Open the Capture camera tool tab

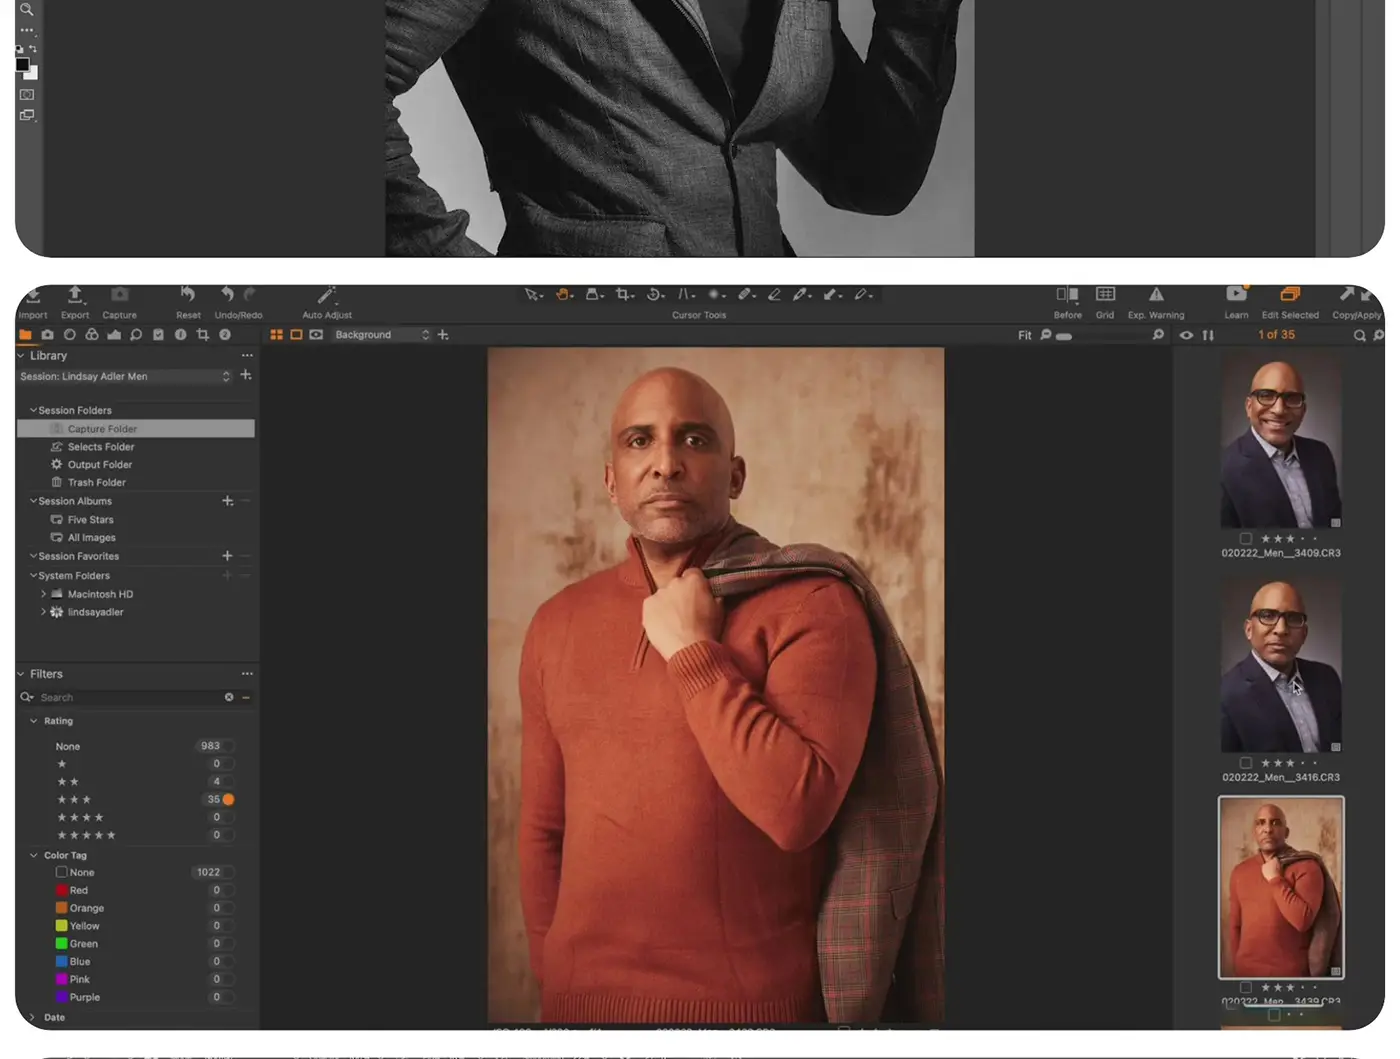pos(47,335)
